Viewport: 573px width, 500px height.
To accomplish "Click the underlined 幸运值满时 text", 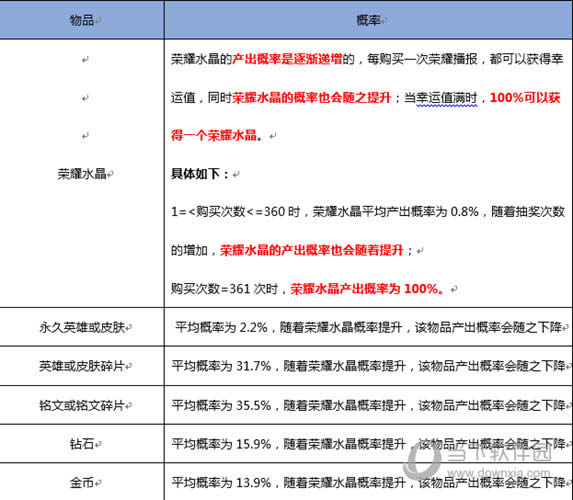I will tap(447, 98).
